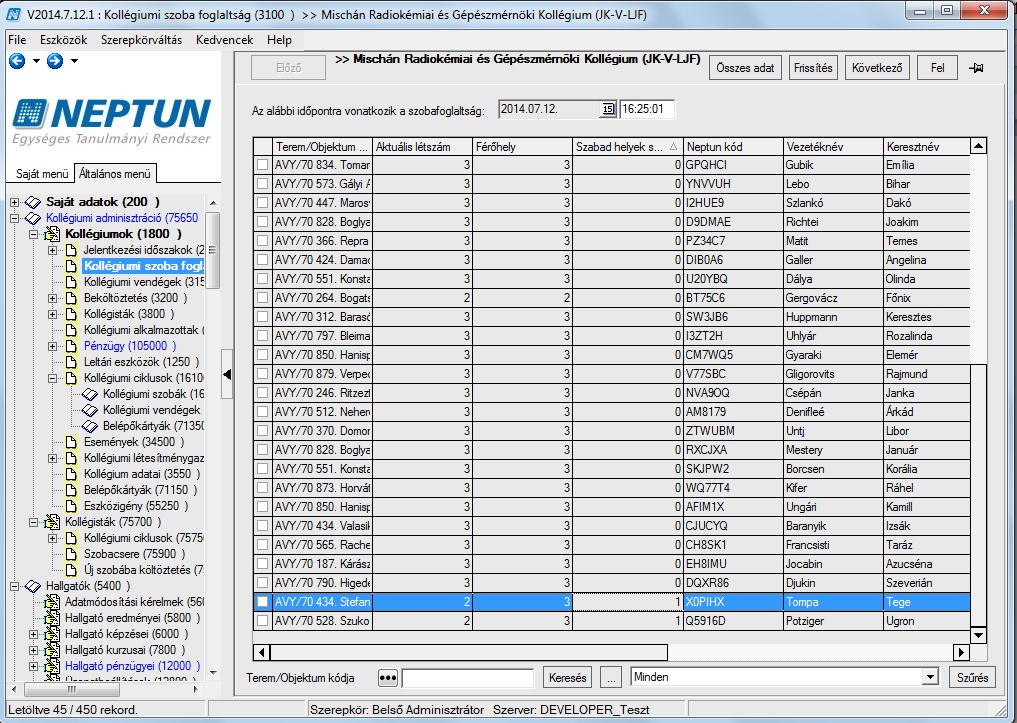Click the Fel button
Image resolution: width=1017 pixels, height=723 pixels.
tap(937, 67)
